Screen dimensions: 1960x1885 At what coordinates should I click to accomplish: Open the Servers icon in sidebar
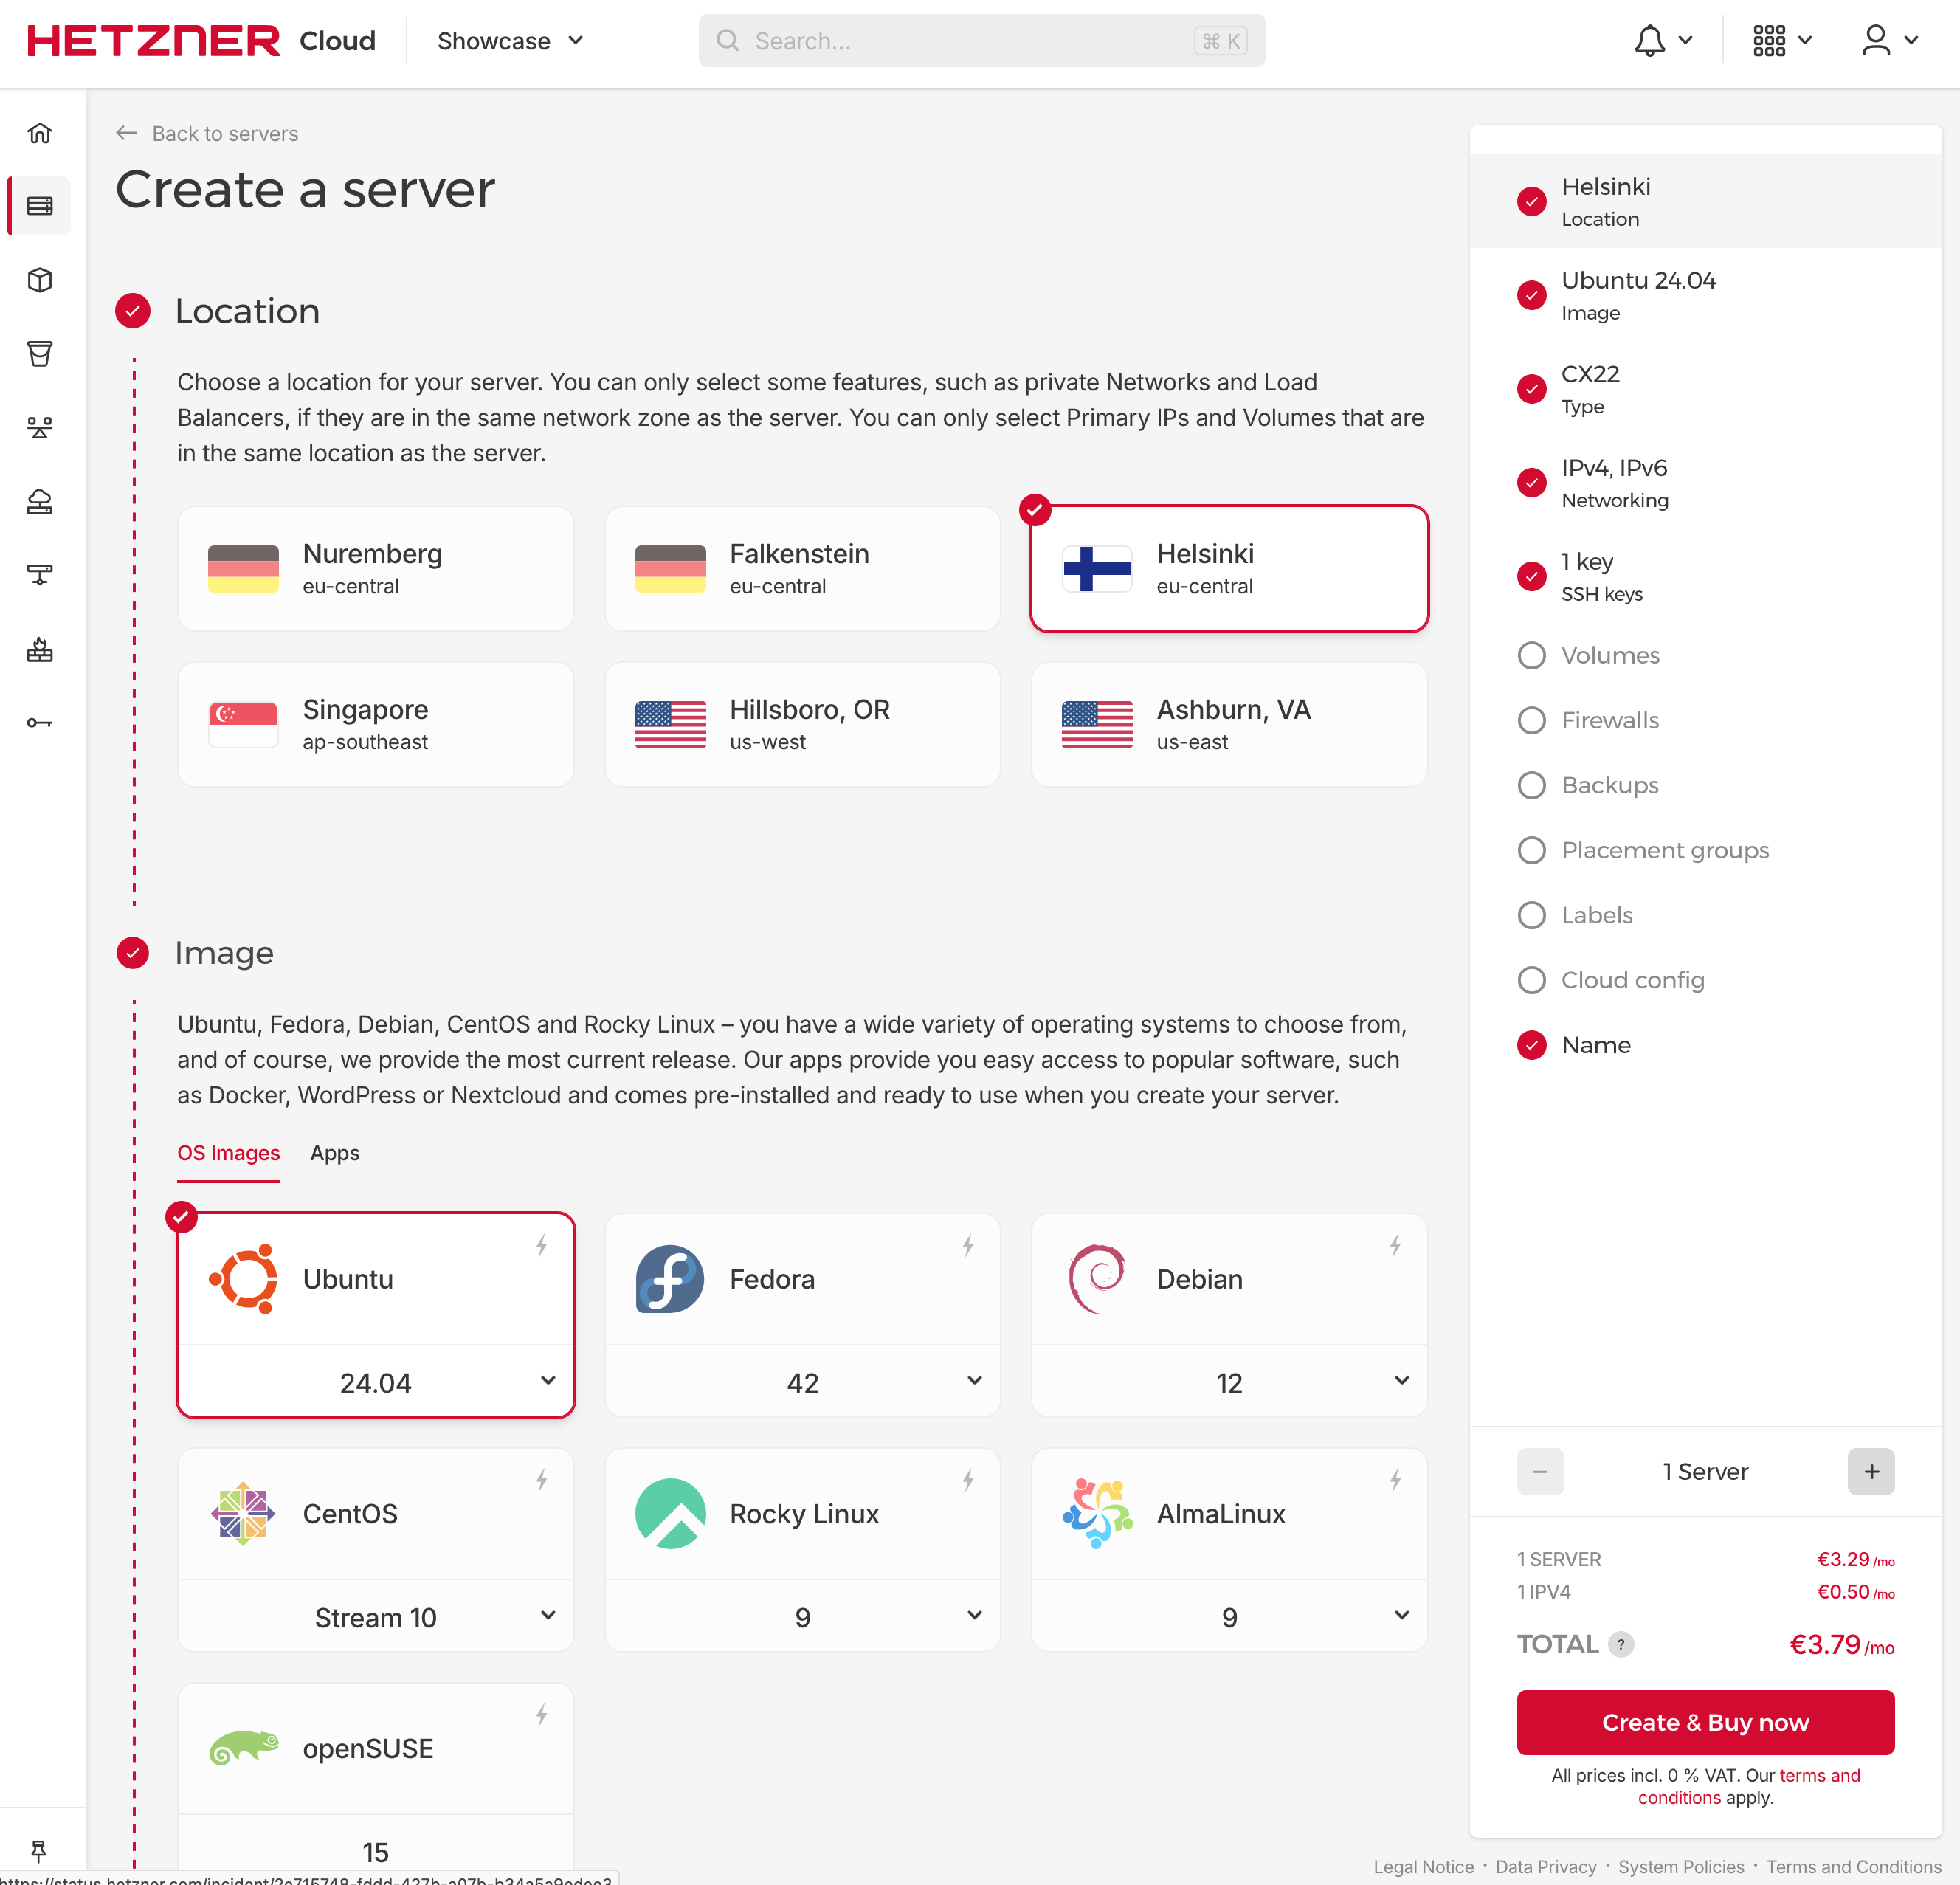[x=40, y=206]
